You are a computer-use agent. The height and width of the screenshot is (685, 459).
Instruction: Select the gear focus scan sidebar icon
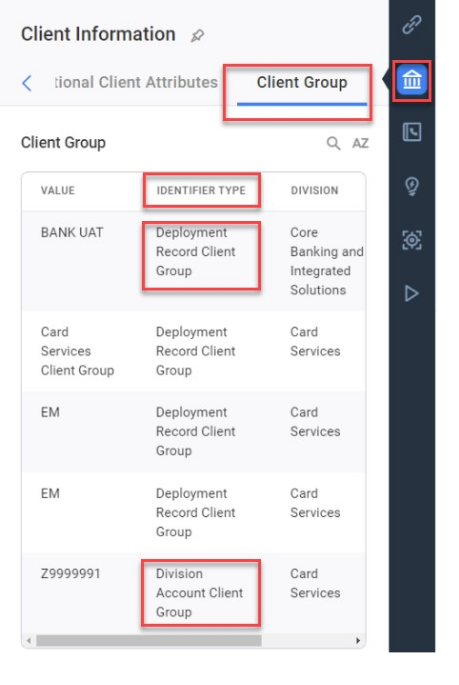[x=411, y=240]
